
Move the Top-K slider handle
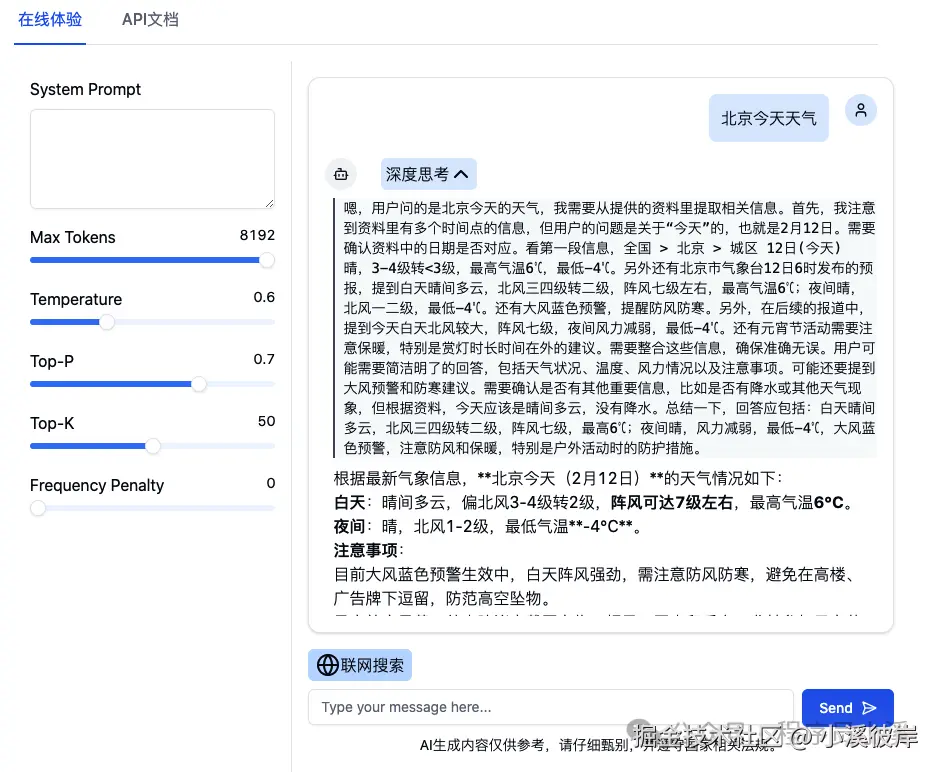[x=153, y=446]
